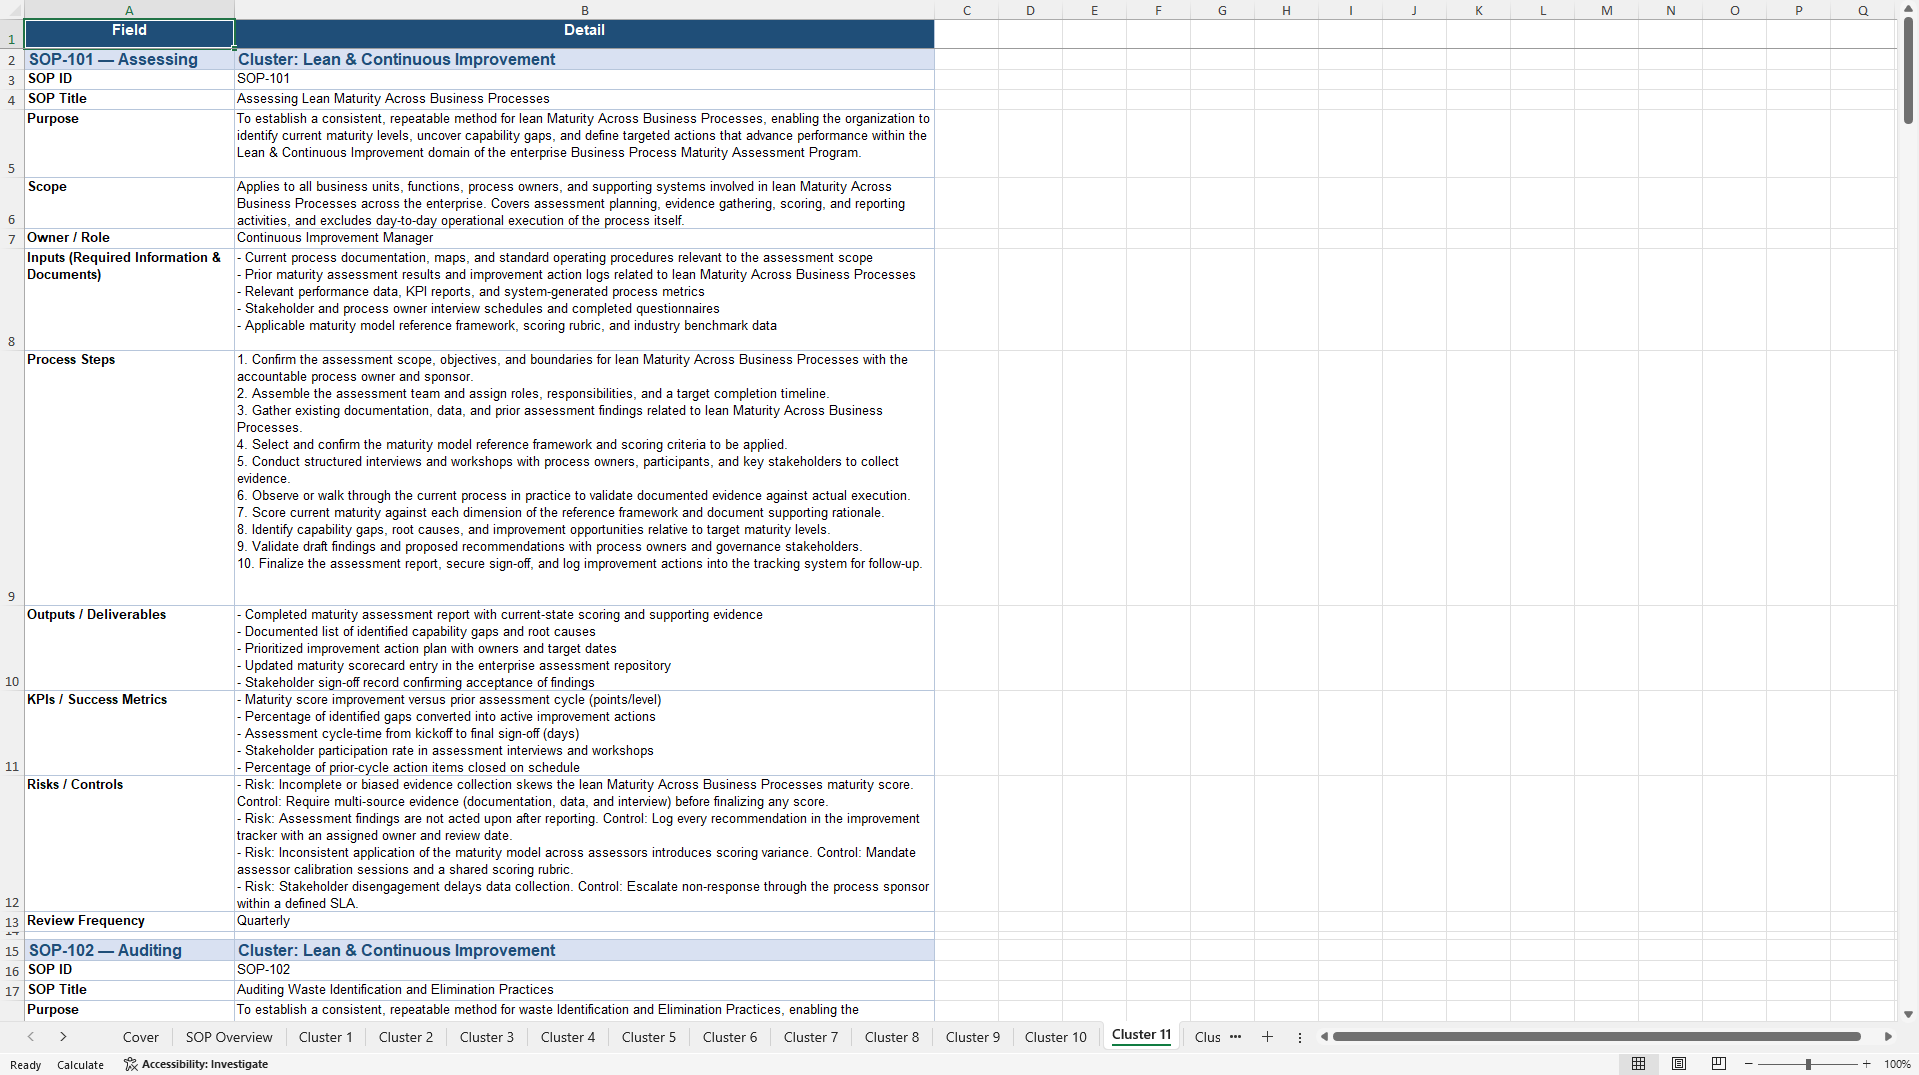Viewport: 1919px width, 1075px height.
Task: Open zoom level 100% dialog
Action: 1897,1064
